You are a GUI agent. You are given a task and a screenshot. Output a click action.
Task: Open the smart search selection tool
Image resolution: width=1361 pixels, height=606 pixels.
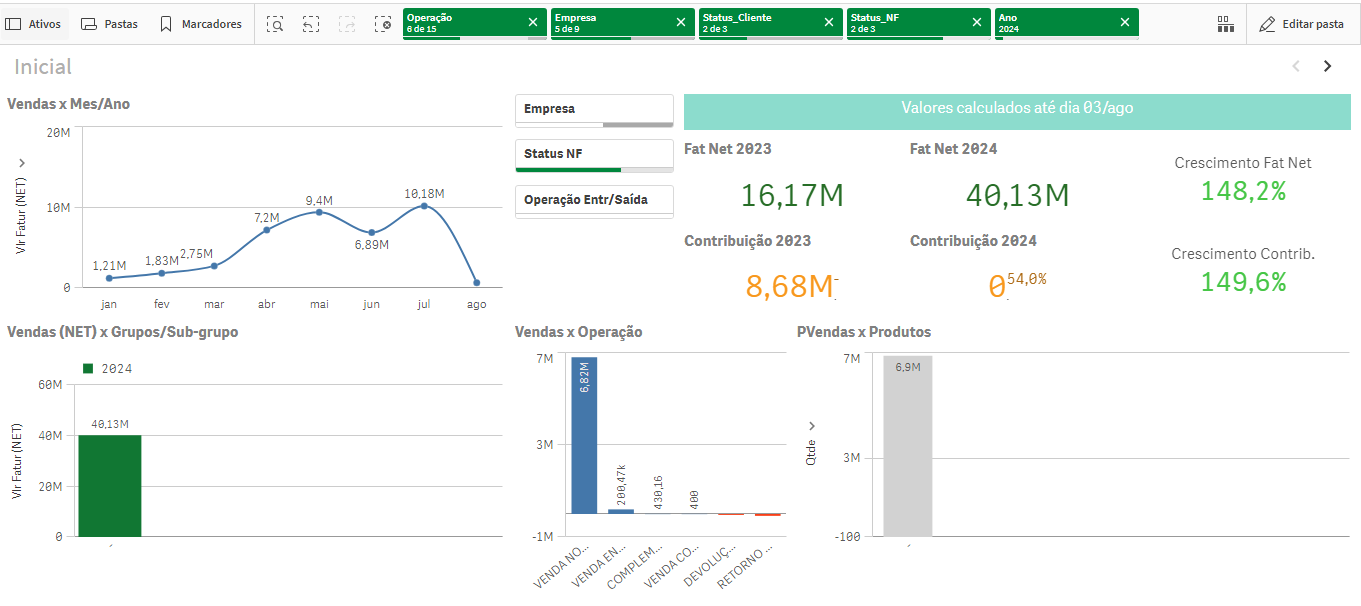(275, 23)
